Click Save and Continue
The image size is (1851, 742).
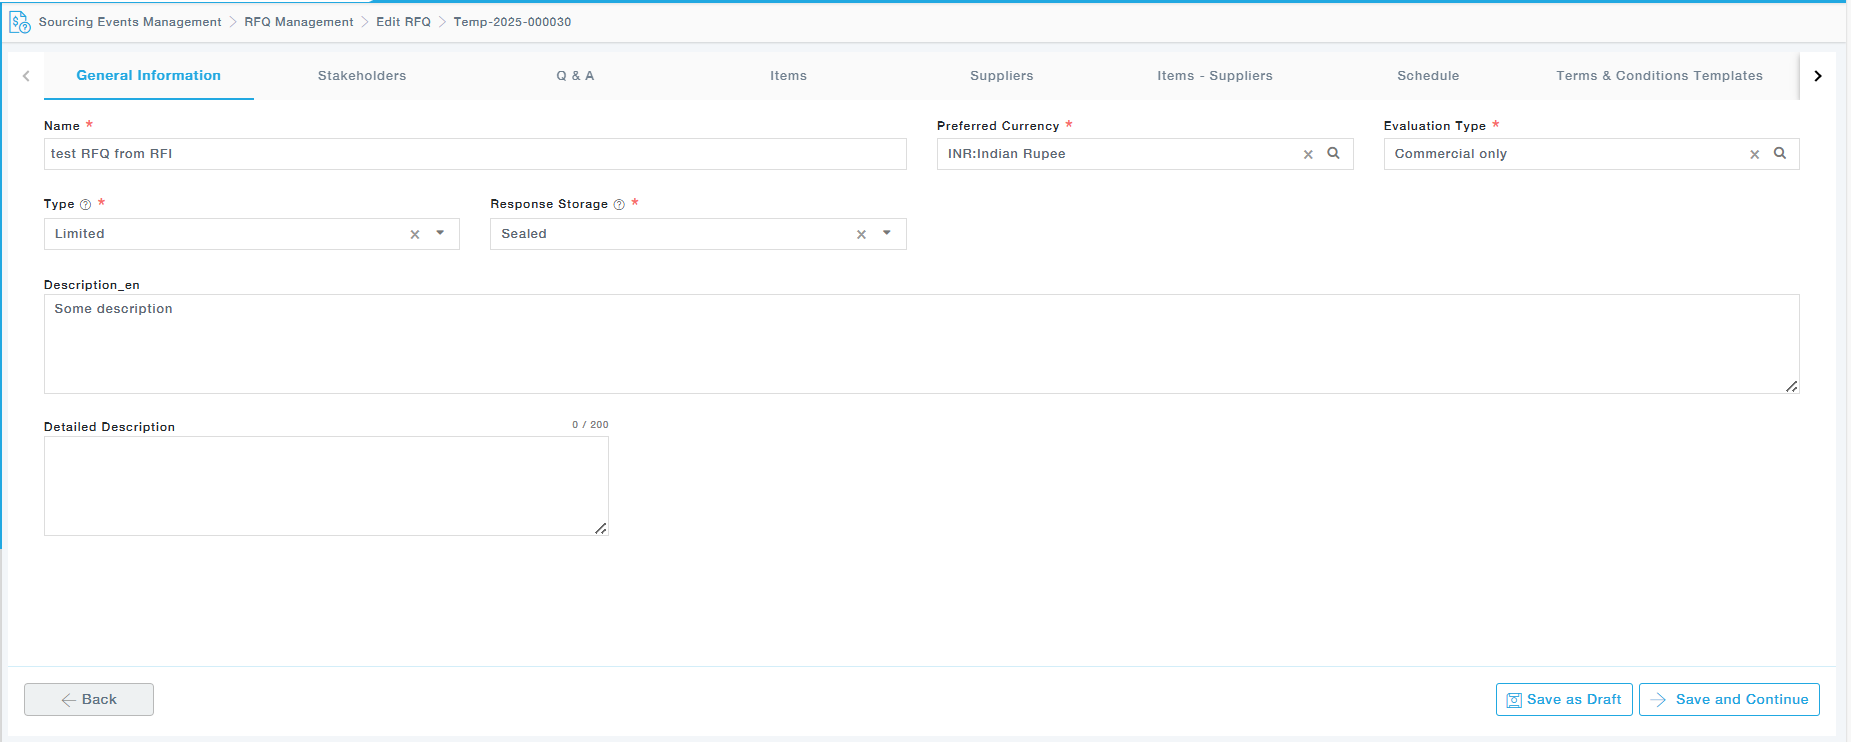[x=1729, y=699]
